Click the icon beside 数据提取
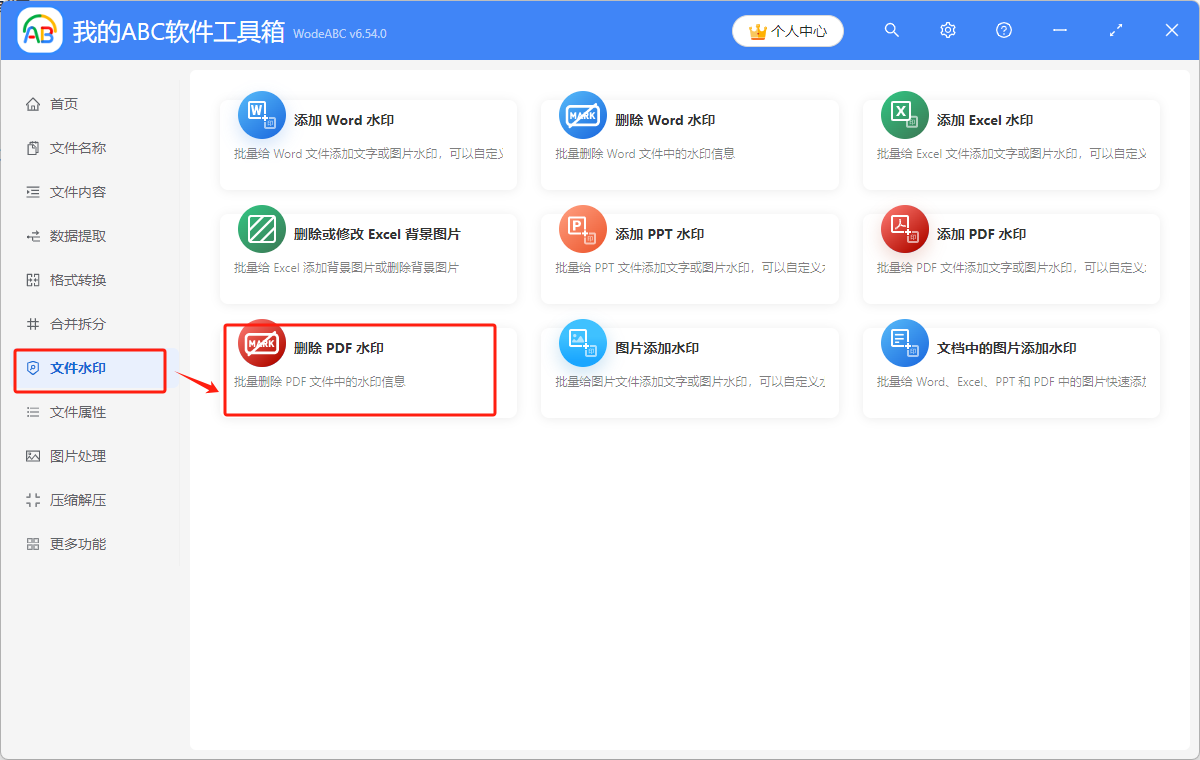 33,236
